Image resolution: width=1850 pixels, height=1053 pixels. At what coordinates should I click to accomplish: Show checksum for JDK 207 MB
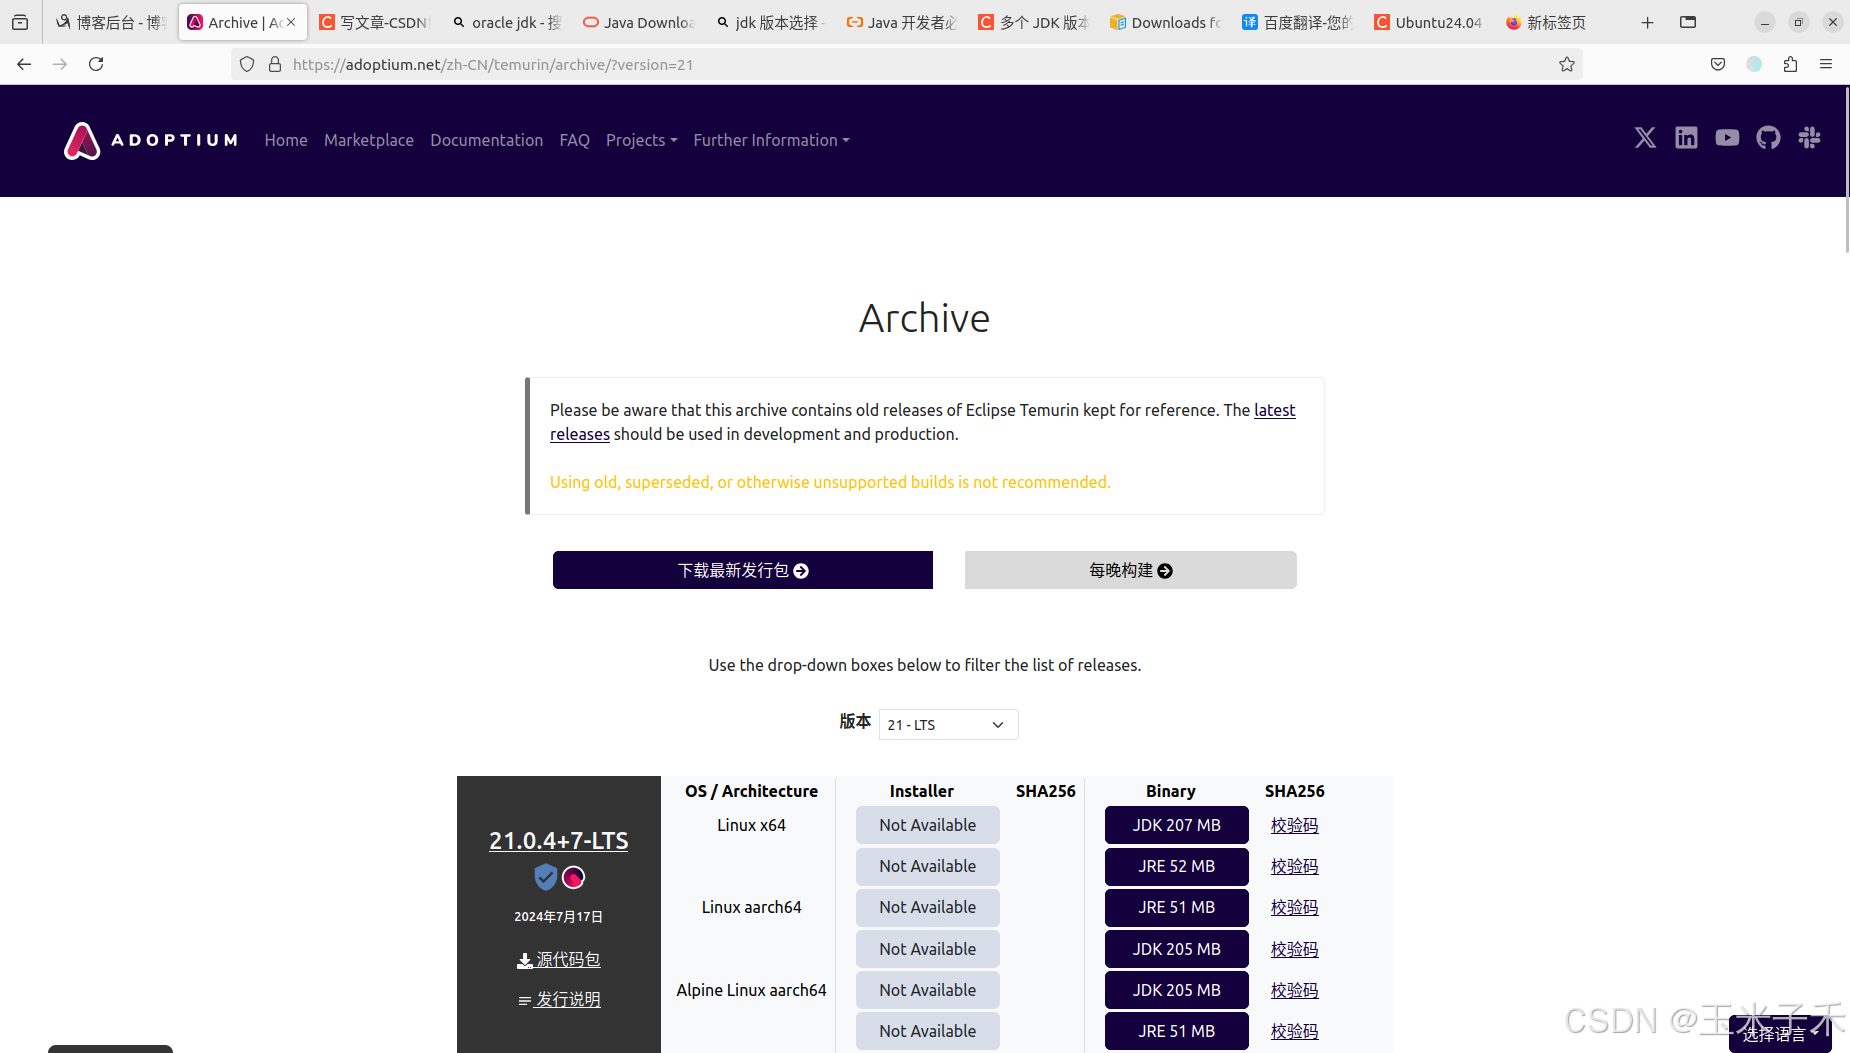click(x=1294, y=825)
